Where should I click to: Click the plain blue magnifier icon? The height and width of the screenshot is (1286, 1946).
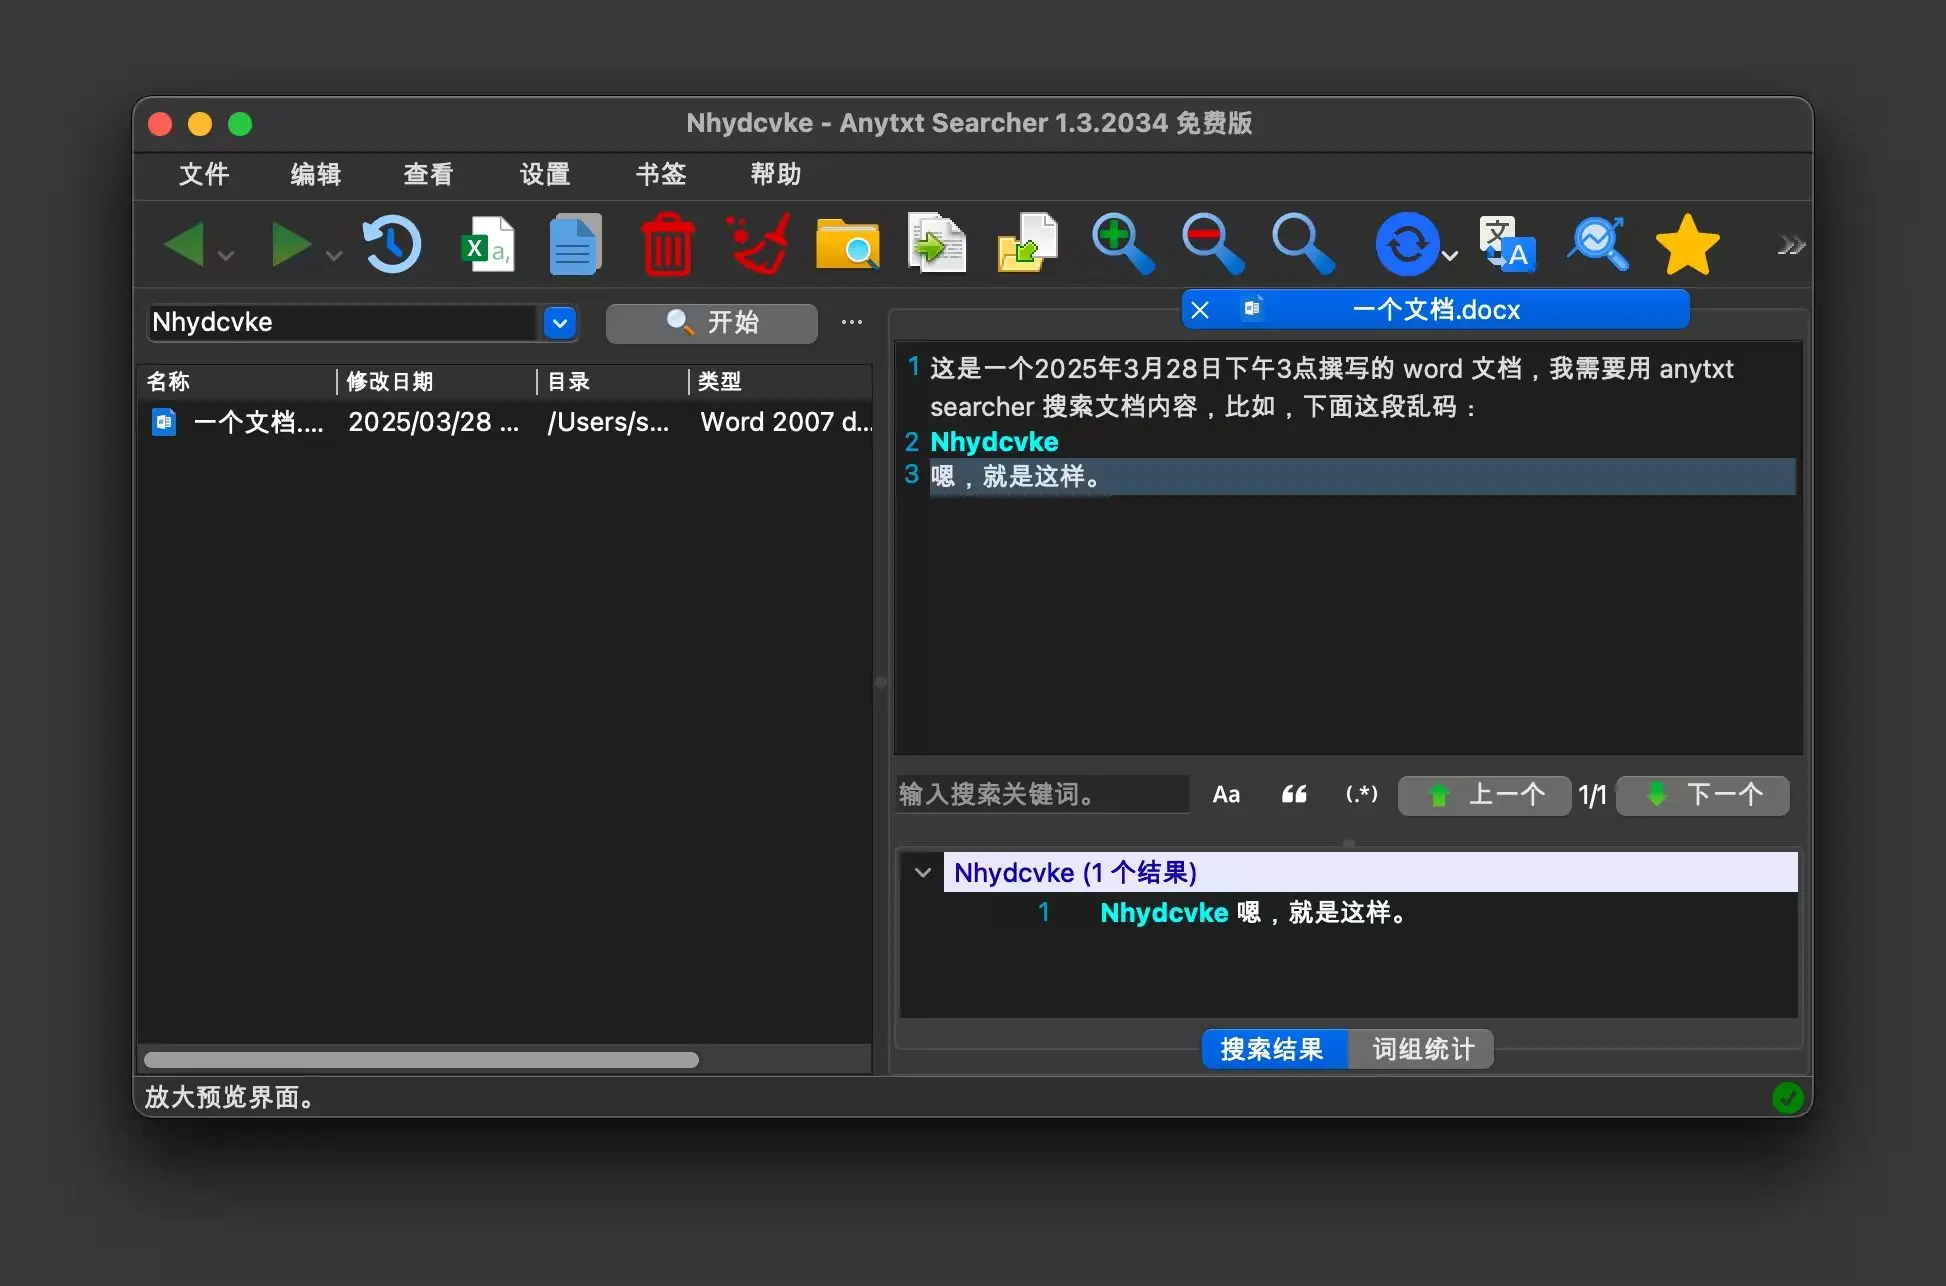[x=1303, y=243]
